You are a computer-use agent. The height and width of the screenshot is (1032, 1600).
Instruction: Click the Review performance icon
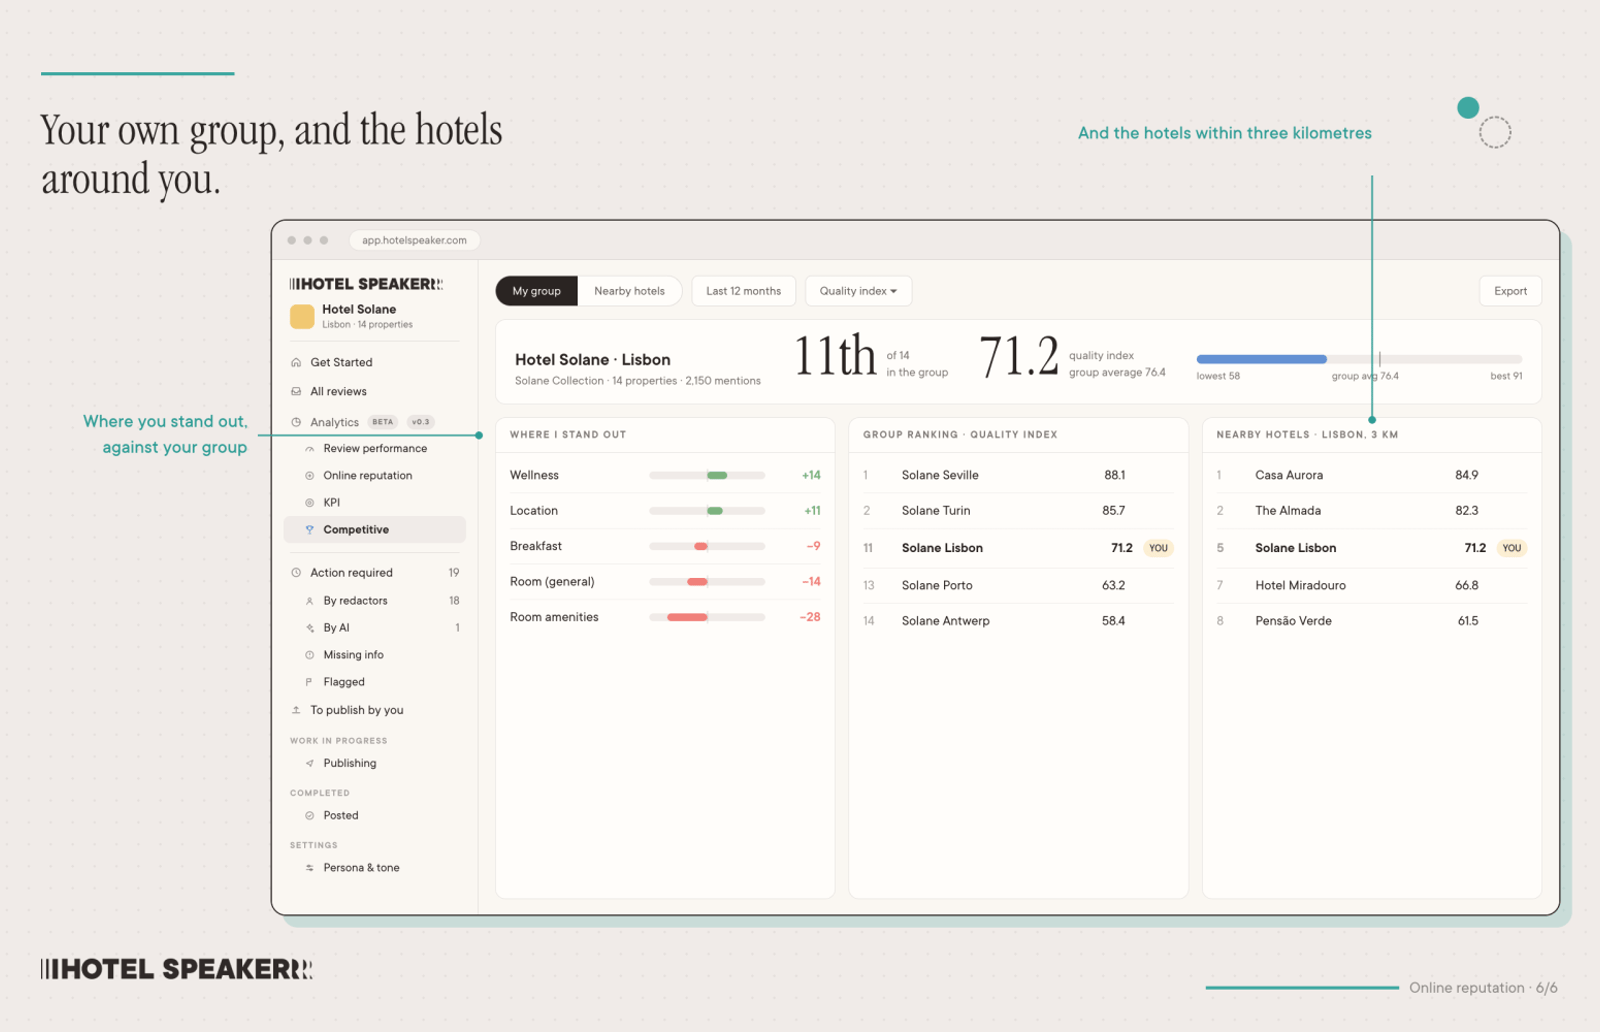310,449
